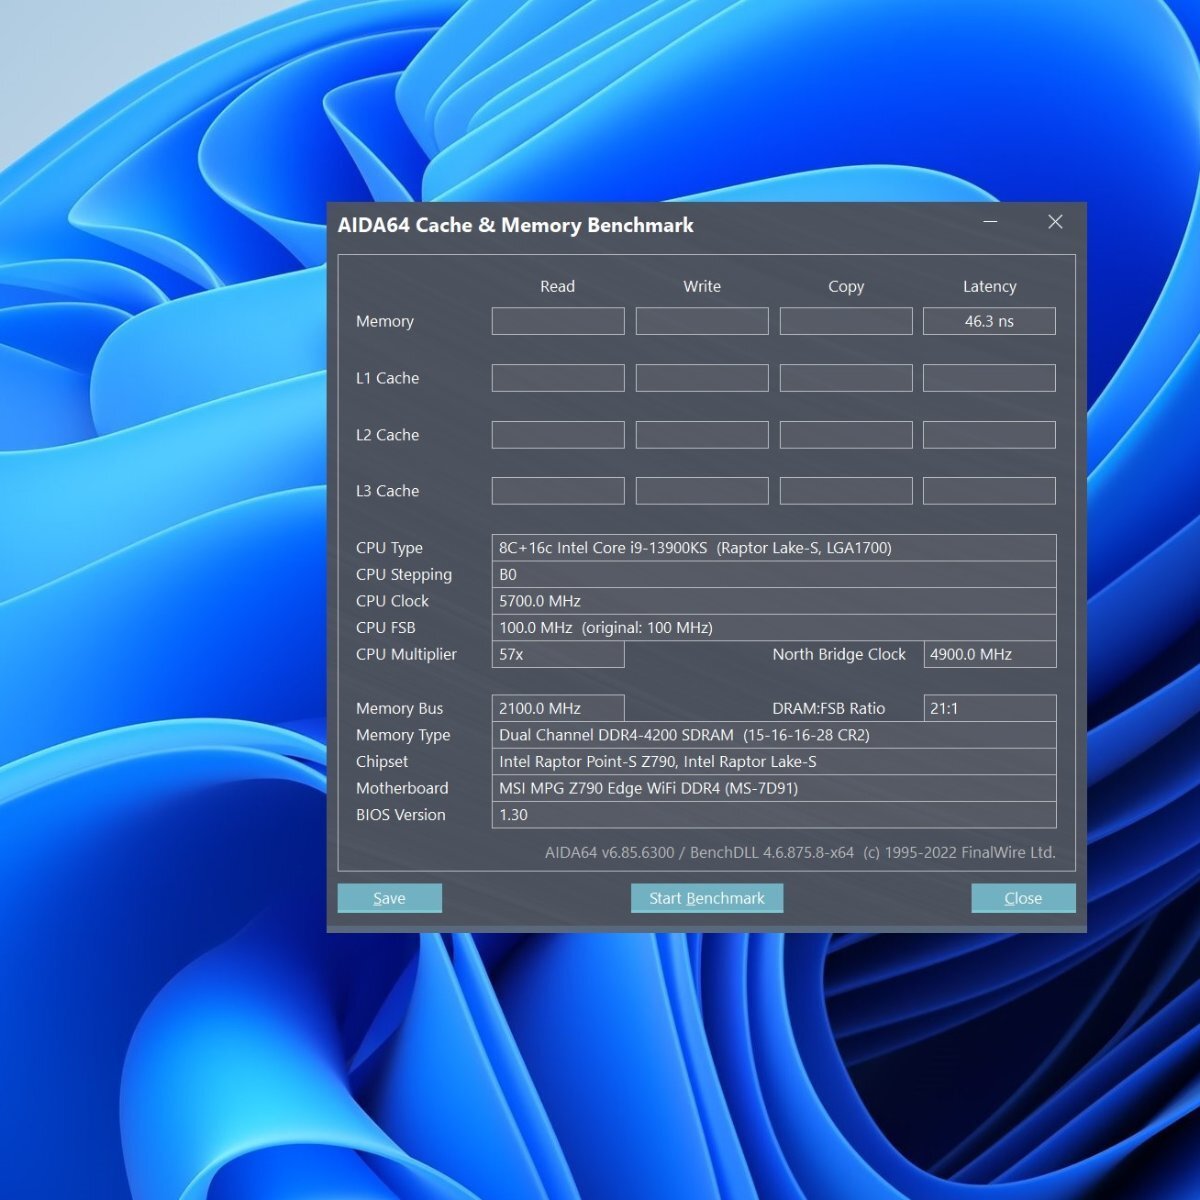Click the L2 Cache Read field
This screenshot has height=1200, width=1200.
coord(558,435)
